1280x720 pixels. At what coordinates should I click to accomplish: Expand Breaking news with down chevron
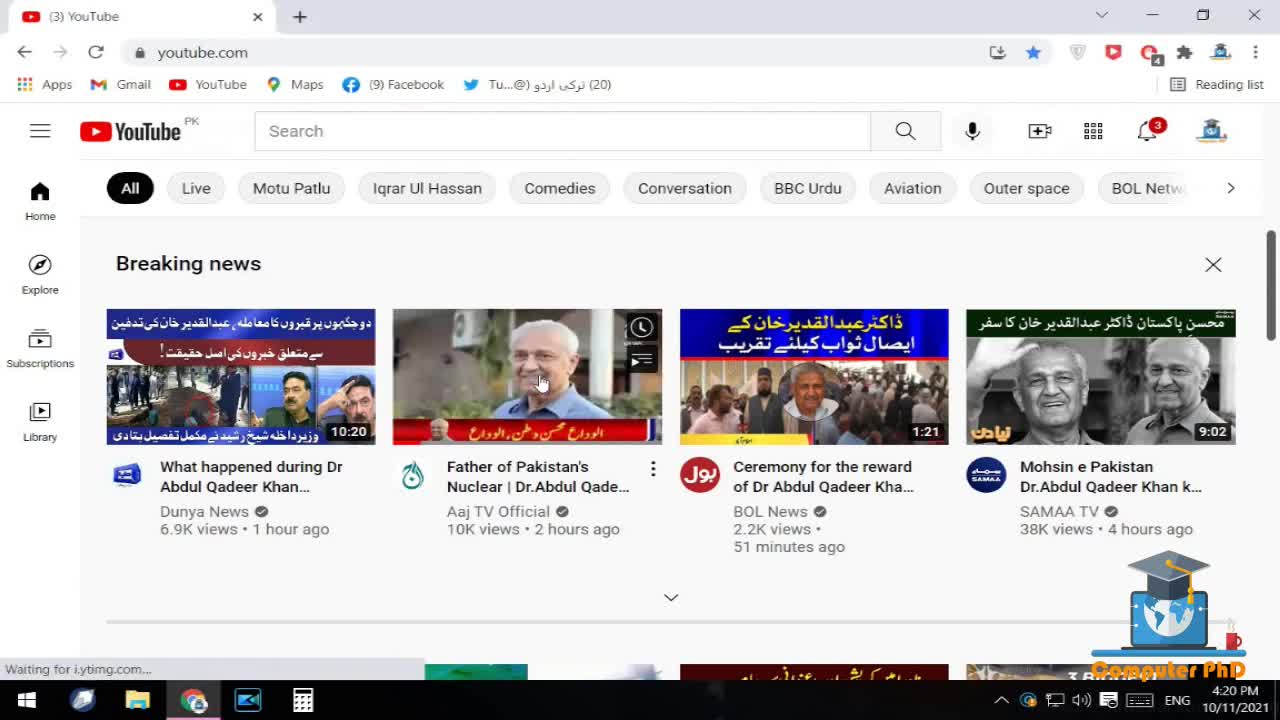[x=671, y=597]
